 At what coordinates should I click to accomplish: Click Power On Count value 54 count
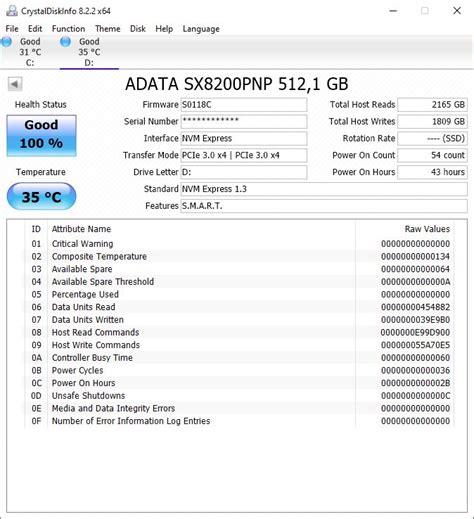[432, 155]
